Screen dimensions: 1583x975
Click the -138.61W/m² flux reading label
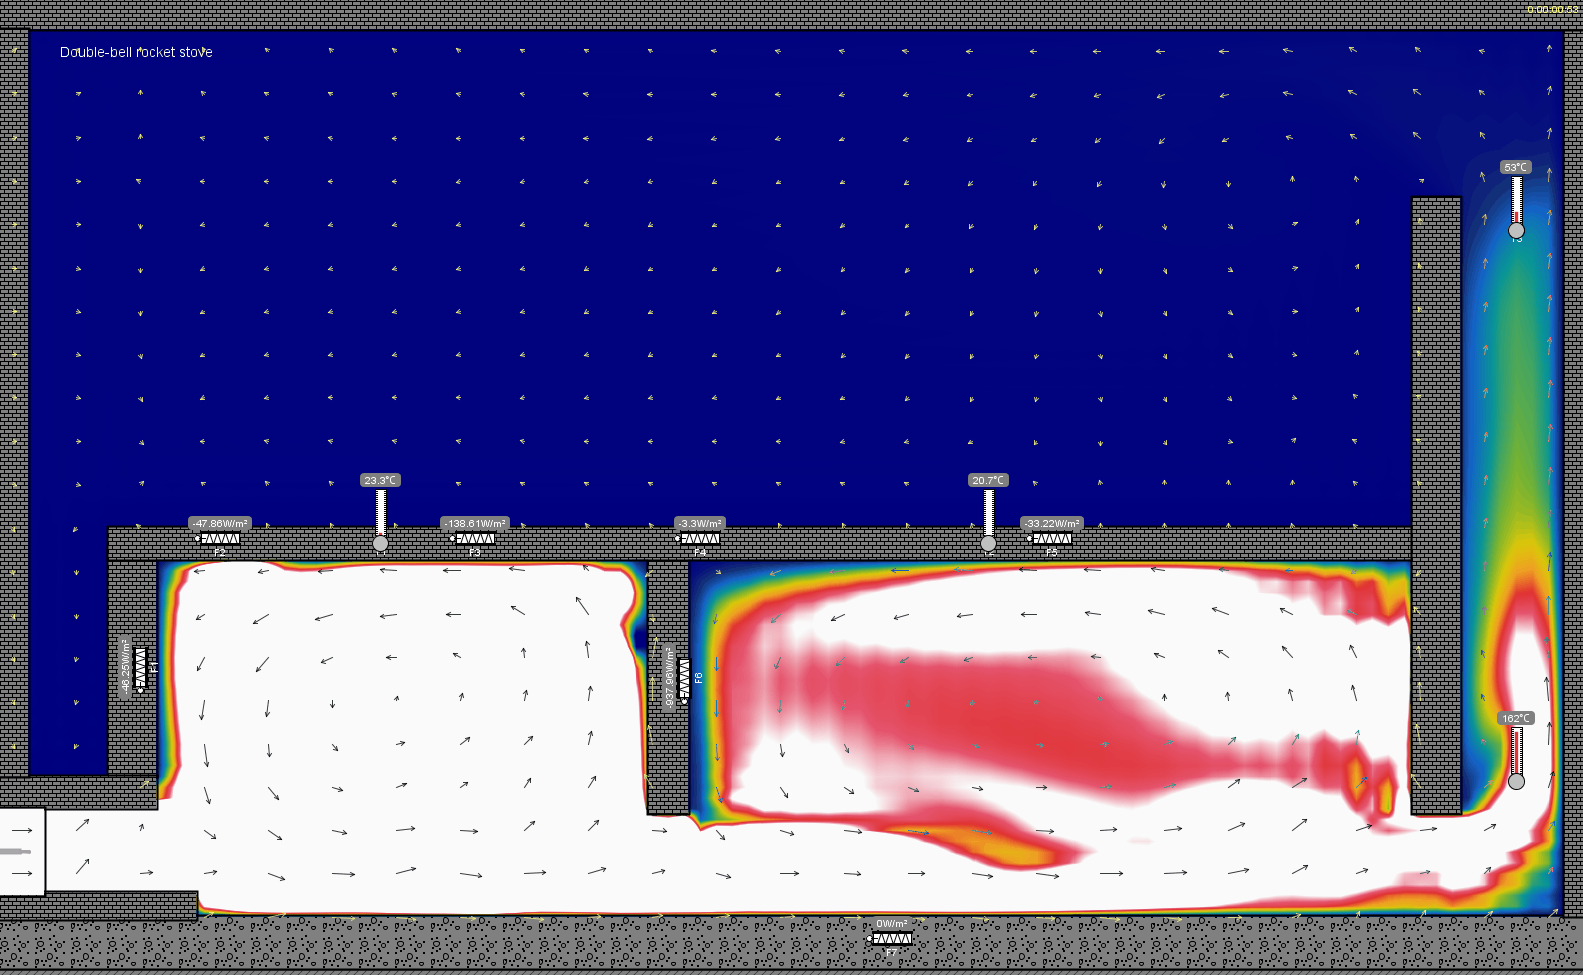(475, 523)
